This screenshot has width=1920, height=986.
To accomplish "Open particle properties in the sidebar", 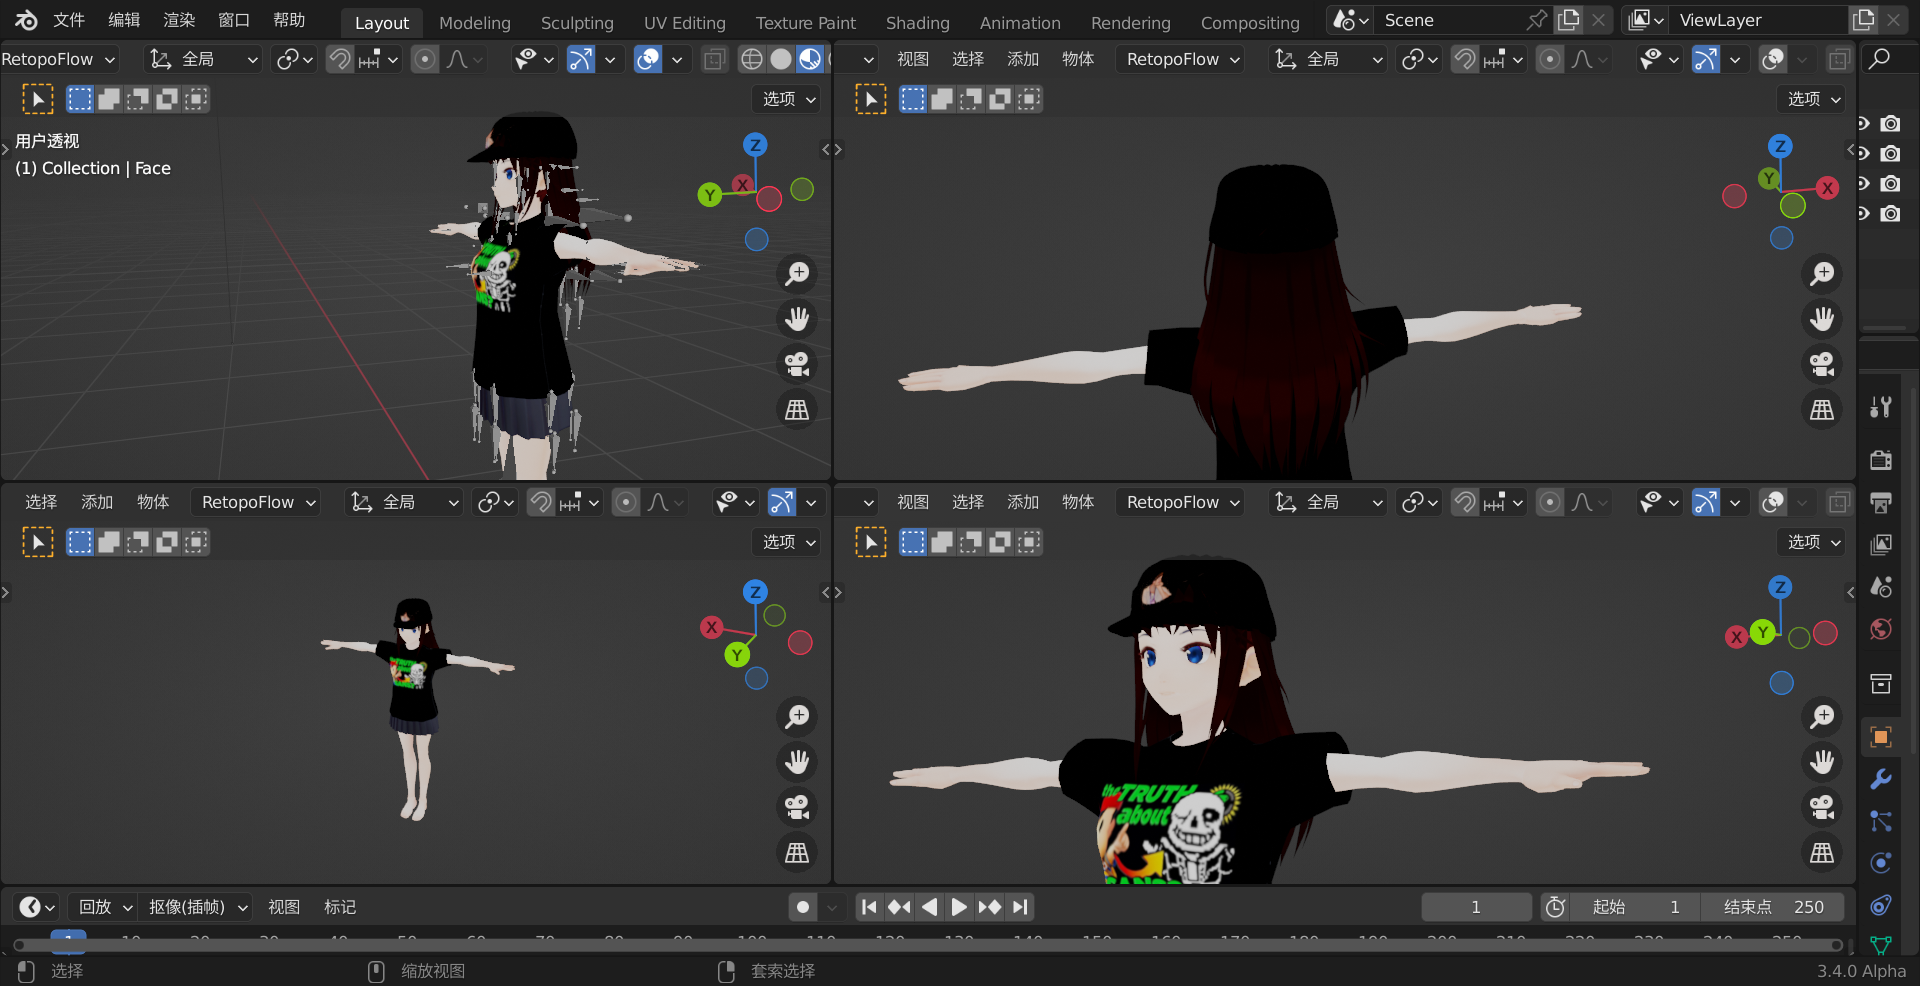I will tap(1880, 821).
